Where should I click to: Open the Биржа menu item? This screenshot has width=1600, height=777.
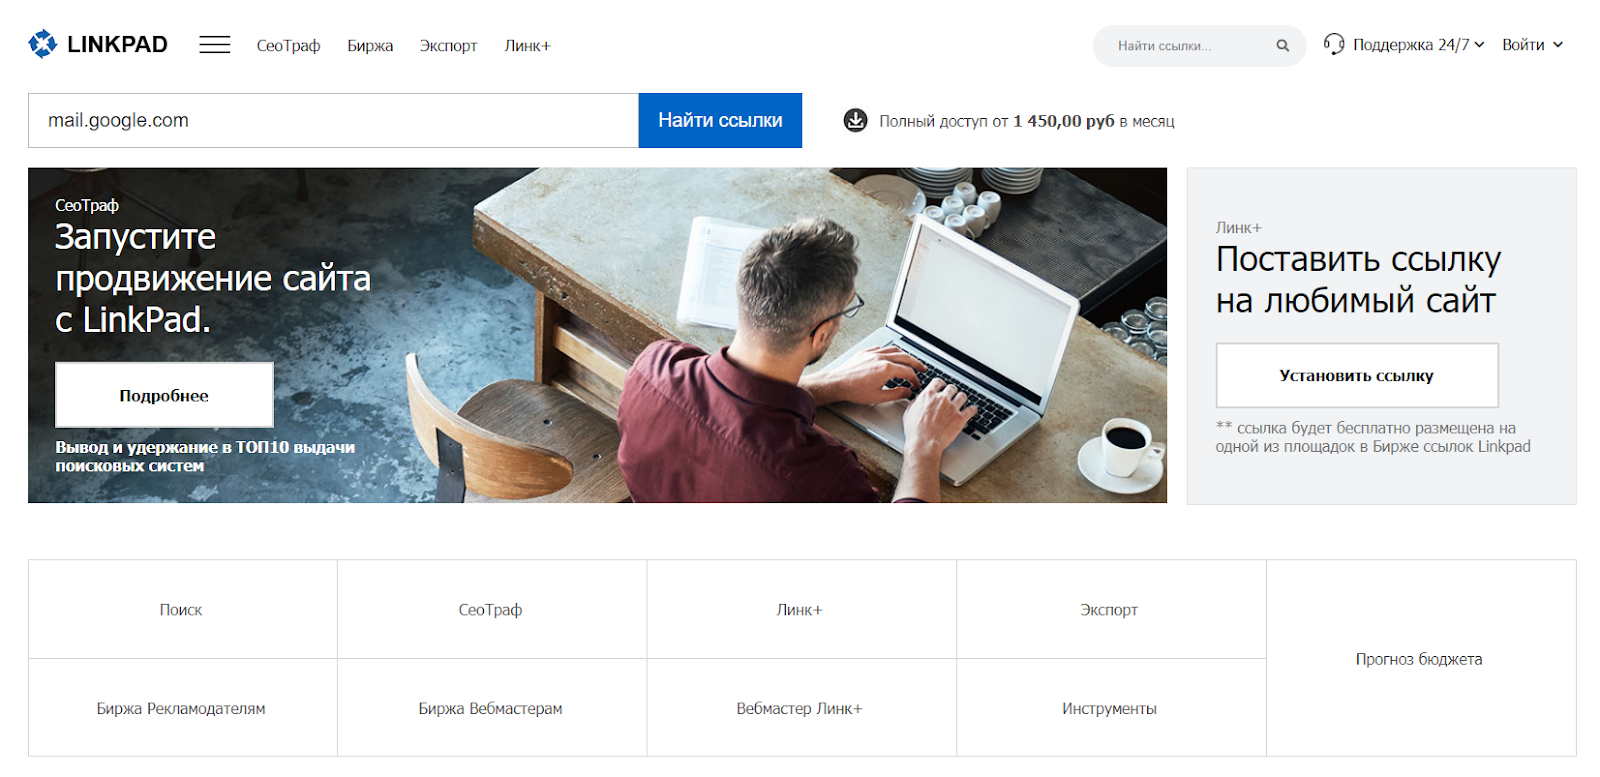(370, 46)
